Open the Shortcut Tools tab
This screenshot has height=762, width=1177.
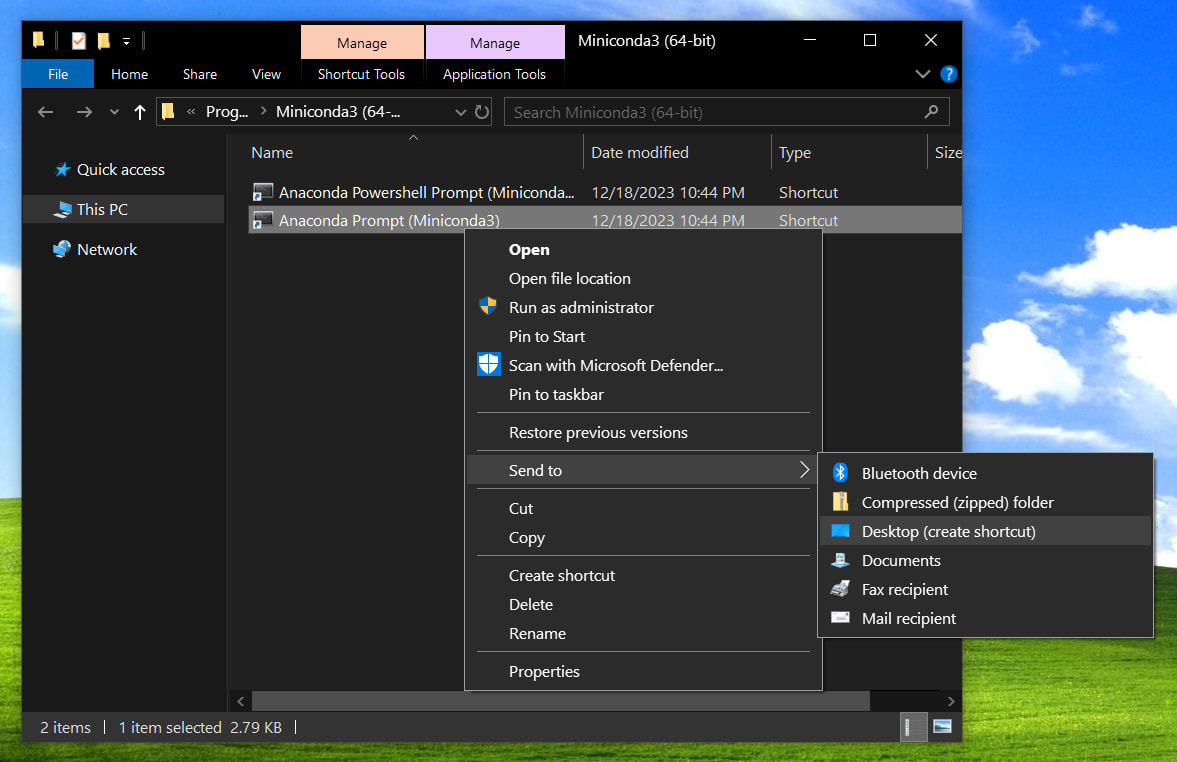coord(361,74)
